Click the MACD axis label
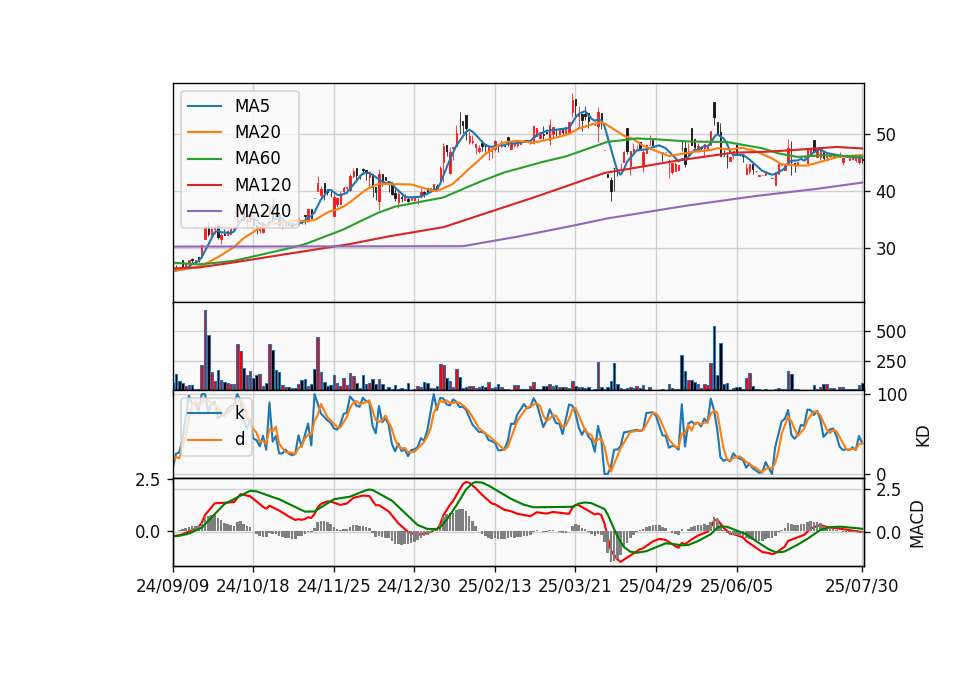Image resolution: width=960 pixels, height=690 pixels. (x=917, y=524)
